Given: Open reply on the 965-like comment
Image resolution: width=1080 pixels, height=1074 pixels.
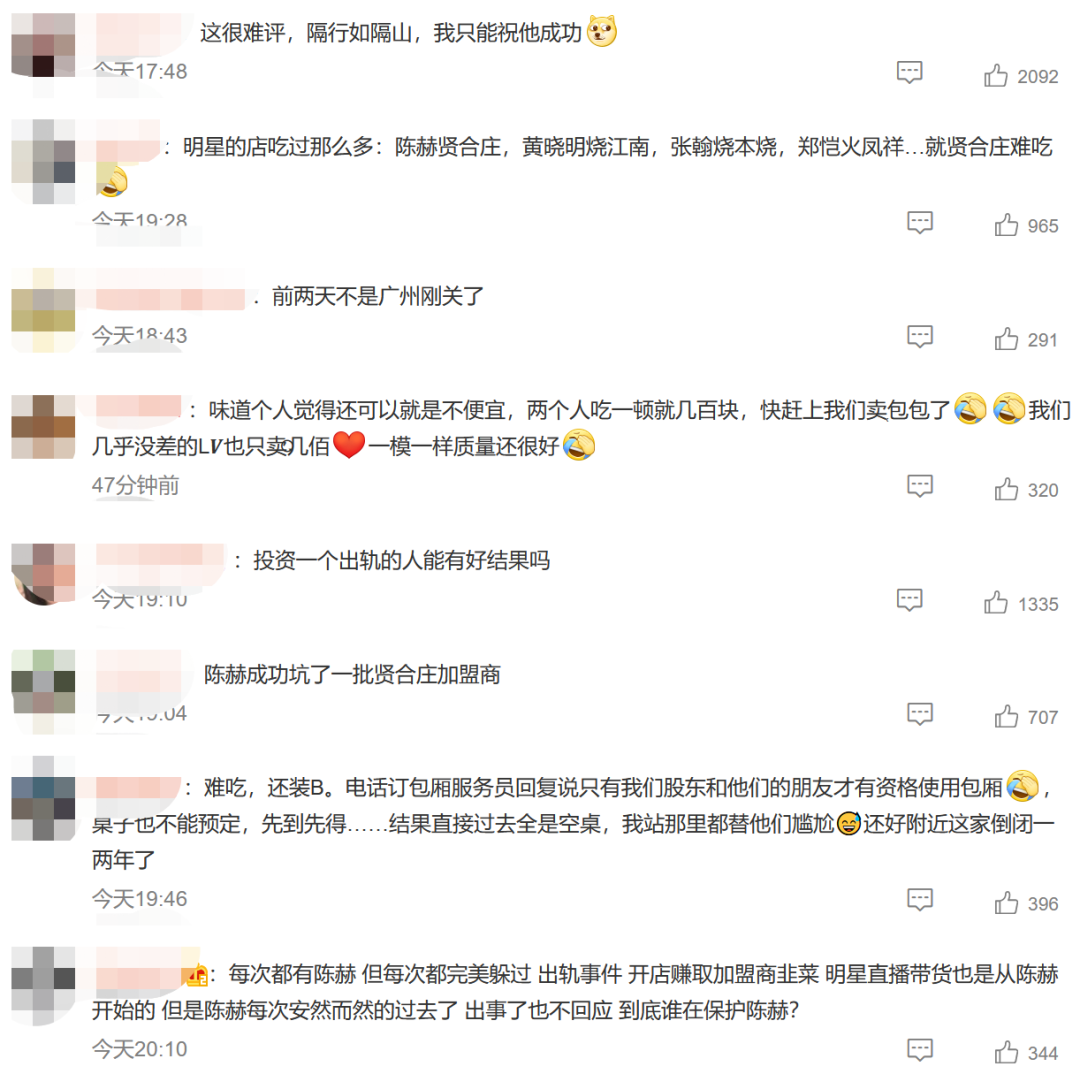Looking at the screenshot, I should (x=920, y=222).
